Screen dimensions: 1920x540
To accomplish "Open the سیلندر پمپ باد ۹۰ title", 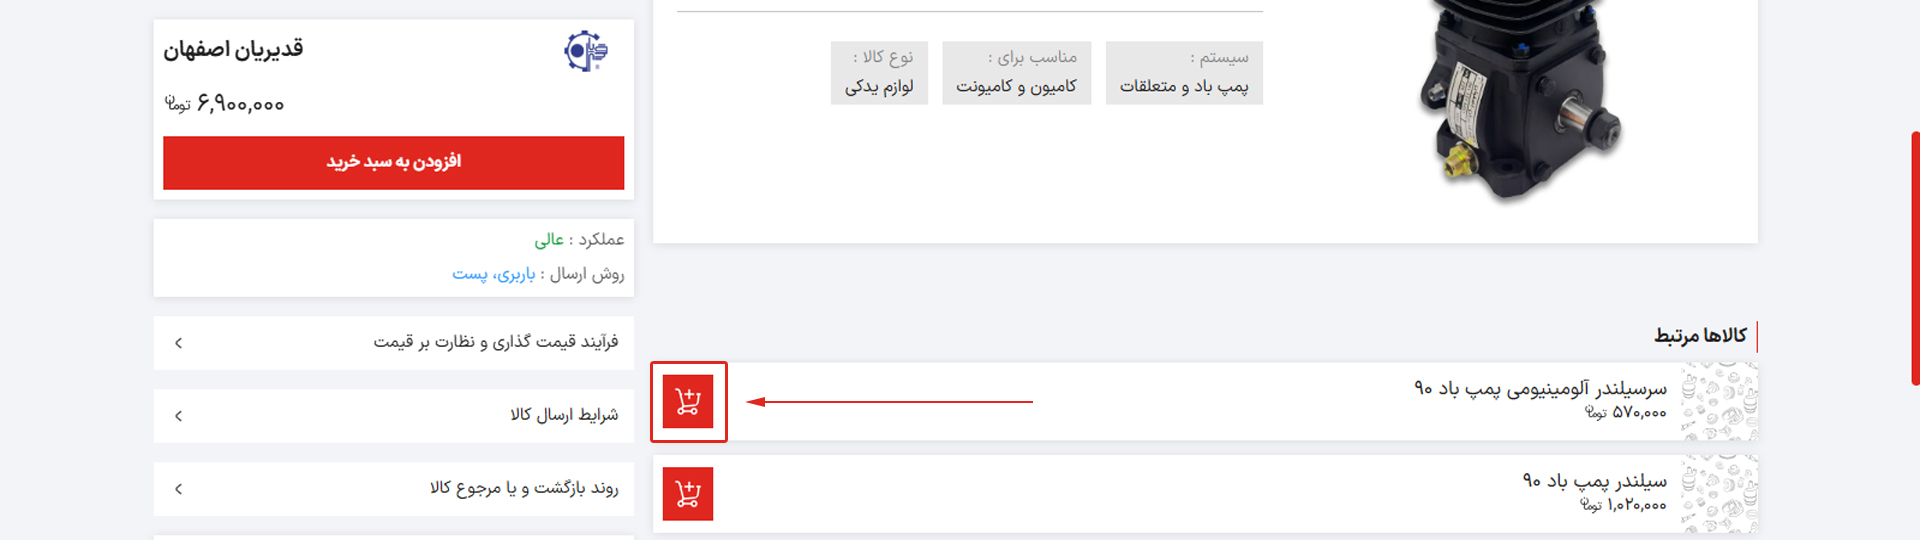I will coord(1594,481).
